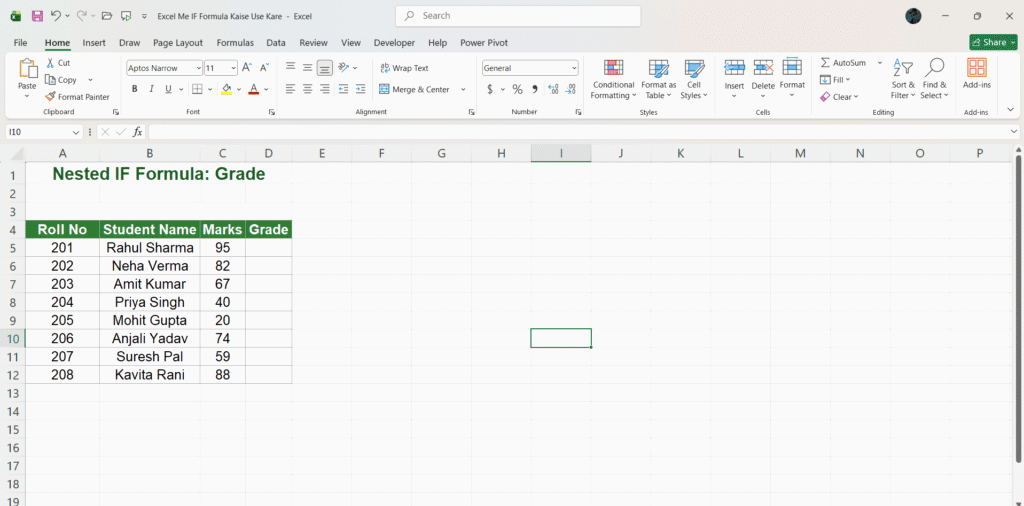Open the font size dropdown
The image size is (1024, 506).
pos(234,68)
